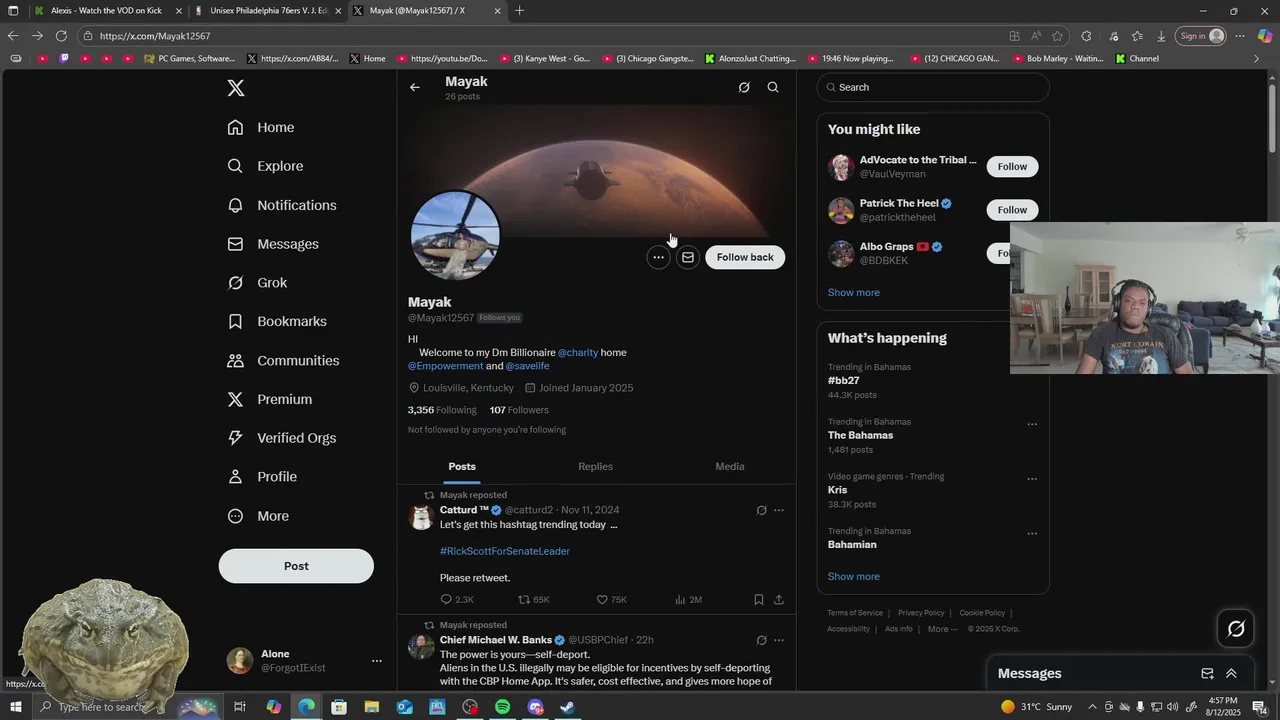This screenshot has width=1280, height=720.
Task: Open Spotify from the taskbar
Action: (502, 707)
